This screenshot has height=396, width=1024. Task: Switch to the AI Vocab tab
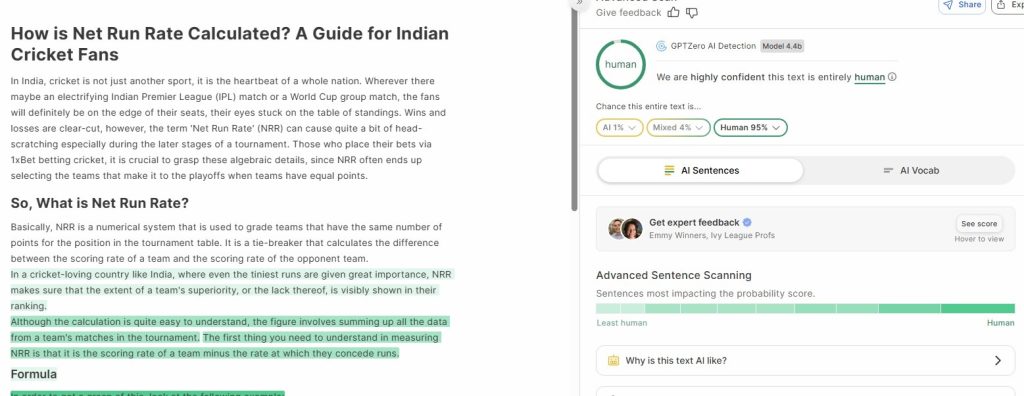tap(910, 171)
